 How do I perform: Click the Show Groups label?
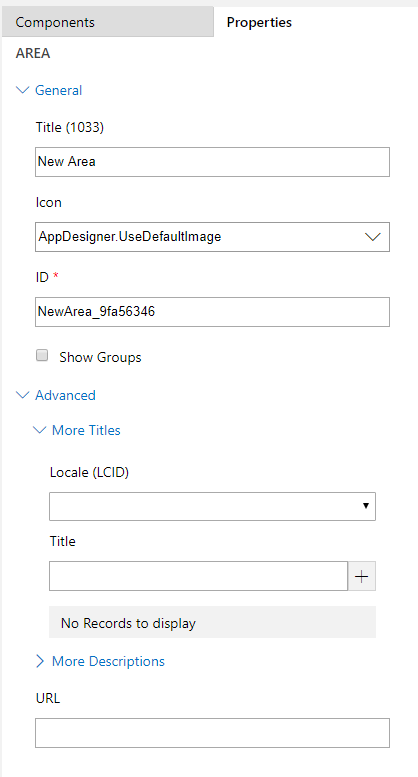(100, 357)
